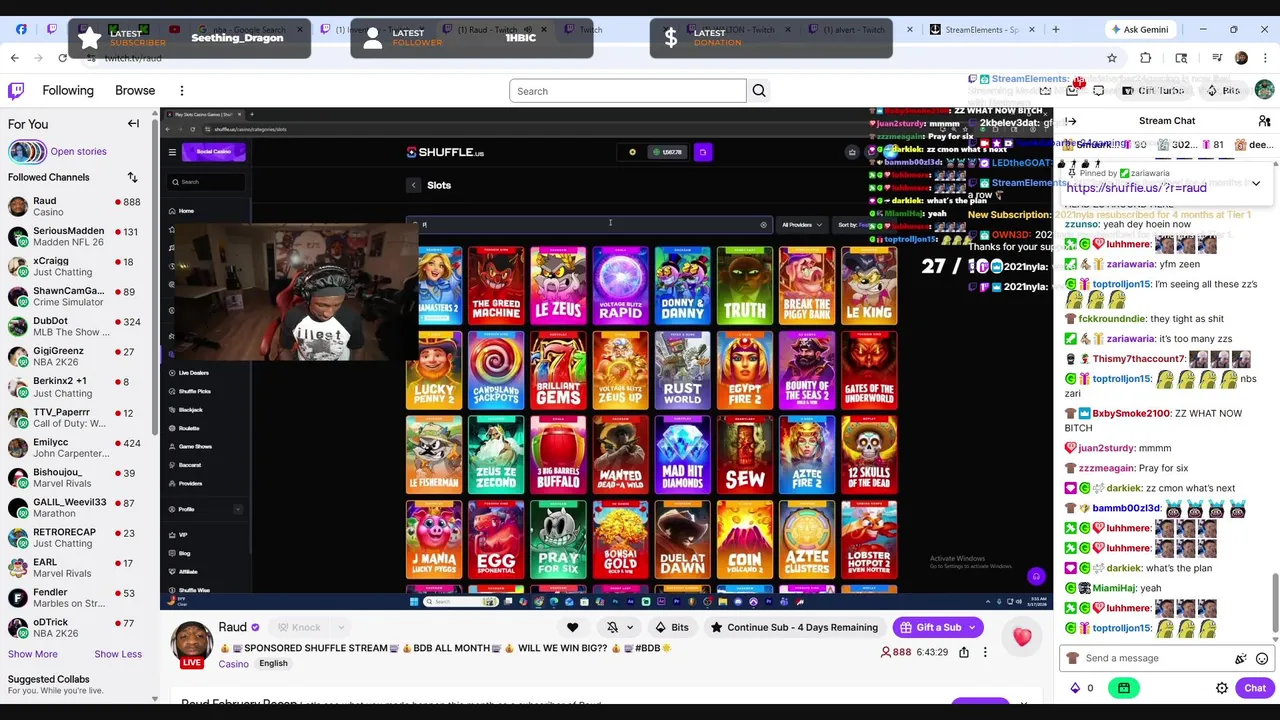Click Show More under followed channels
This screenshot has width=1280, height=720.
coord(33,654)
